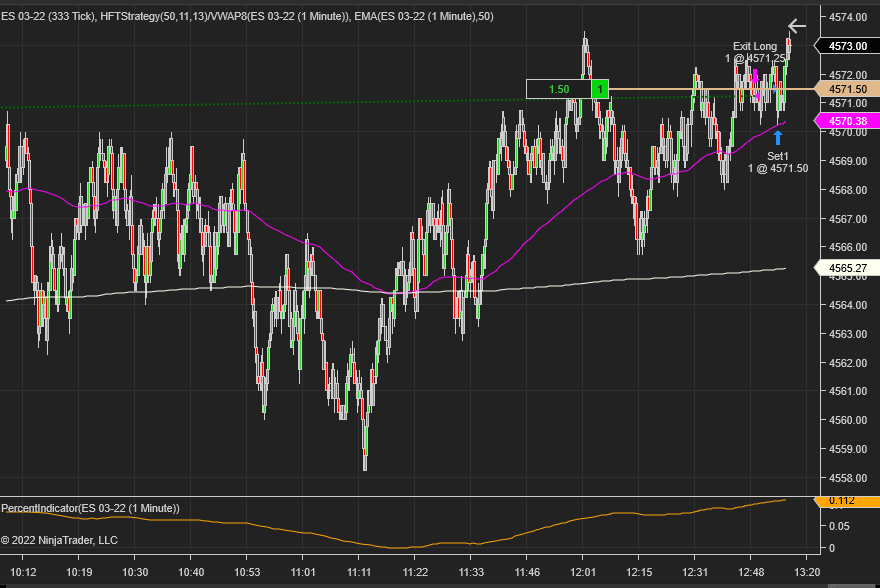Click the 2022 NinjaTrader, LLC copyright text
This screenshot has width=880, height=588.
pyautogui.click(x=59, y=540)
